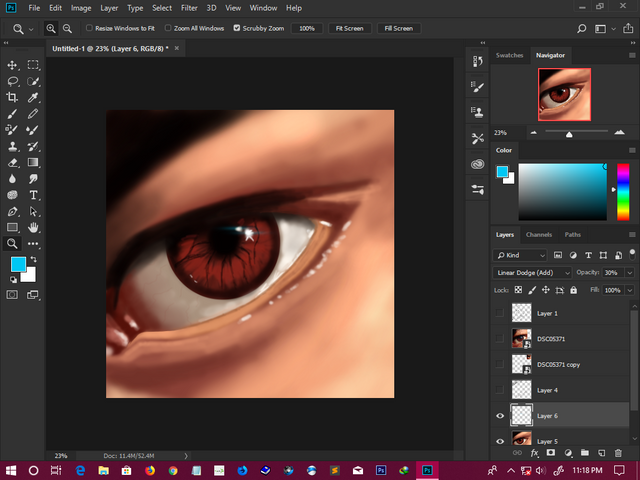This screenshot has width=640, height=480.
Task: Click the 100% zoom button
Action: [x=307, y=29]
